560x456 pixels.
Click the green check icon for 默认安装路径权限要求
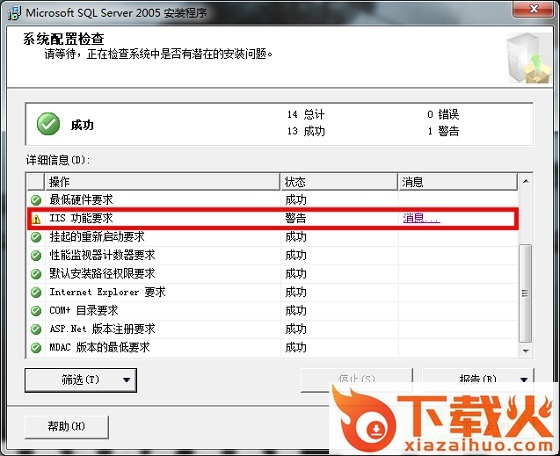tap(36, 274)
